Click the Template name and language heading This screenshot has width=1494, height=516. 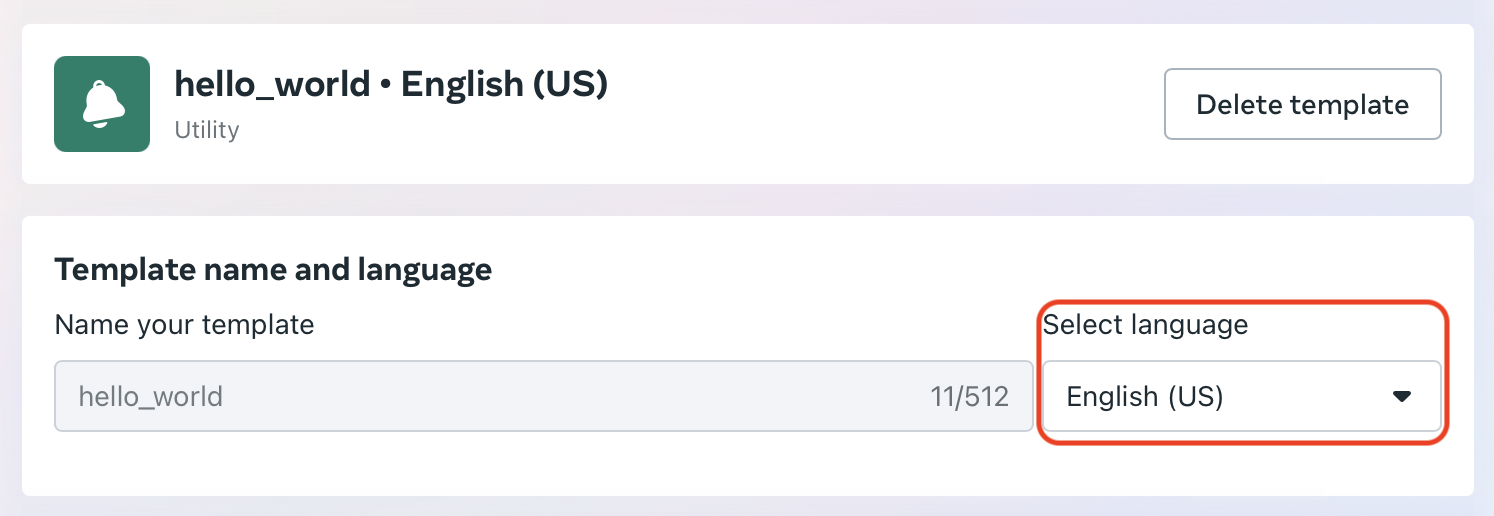point(273,269)
